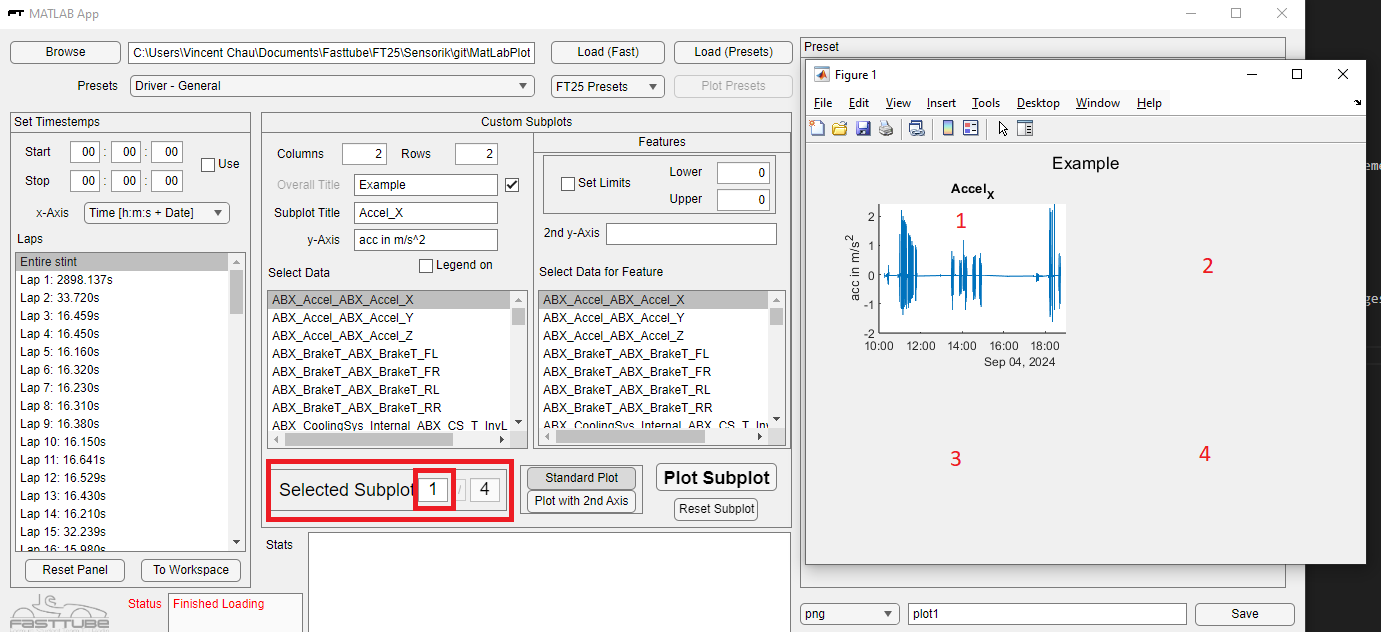Expand the x-Axis time format dropdown
Image resolution: width=1381 pixels, height=632 pixels.
[157, 213]
